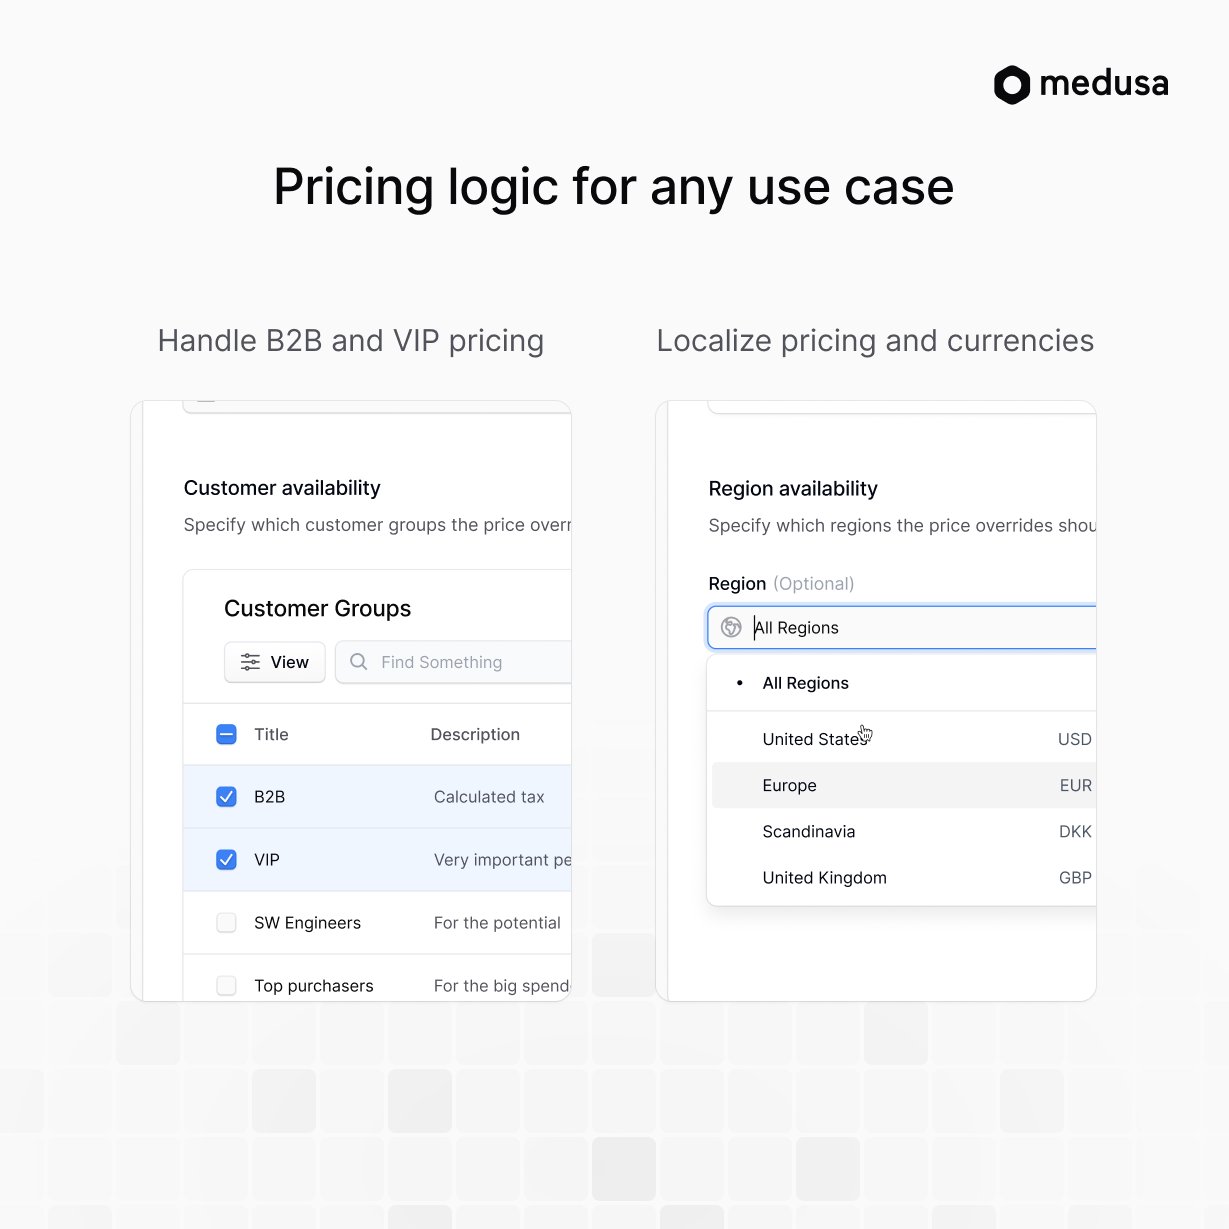Uncheck the B2B customer group checkbox
Viewport: 1229px width, 1229px height.
click(x=226, y=797)
